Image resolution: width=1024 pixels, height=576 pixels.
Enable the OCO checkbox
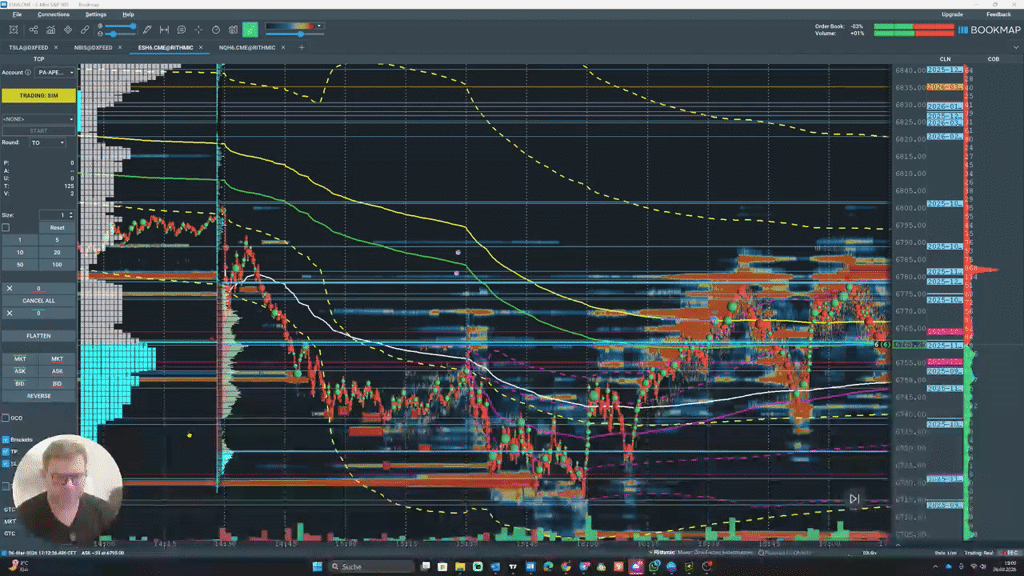coord(7,417)
